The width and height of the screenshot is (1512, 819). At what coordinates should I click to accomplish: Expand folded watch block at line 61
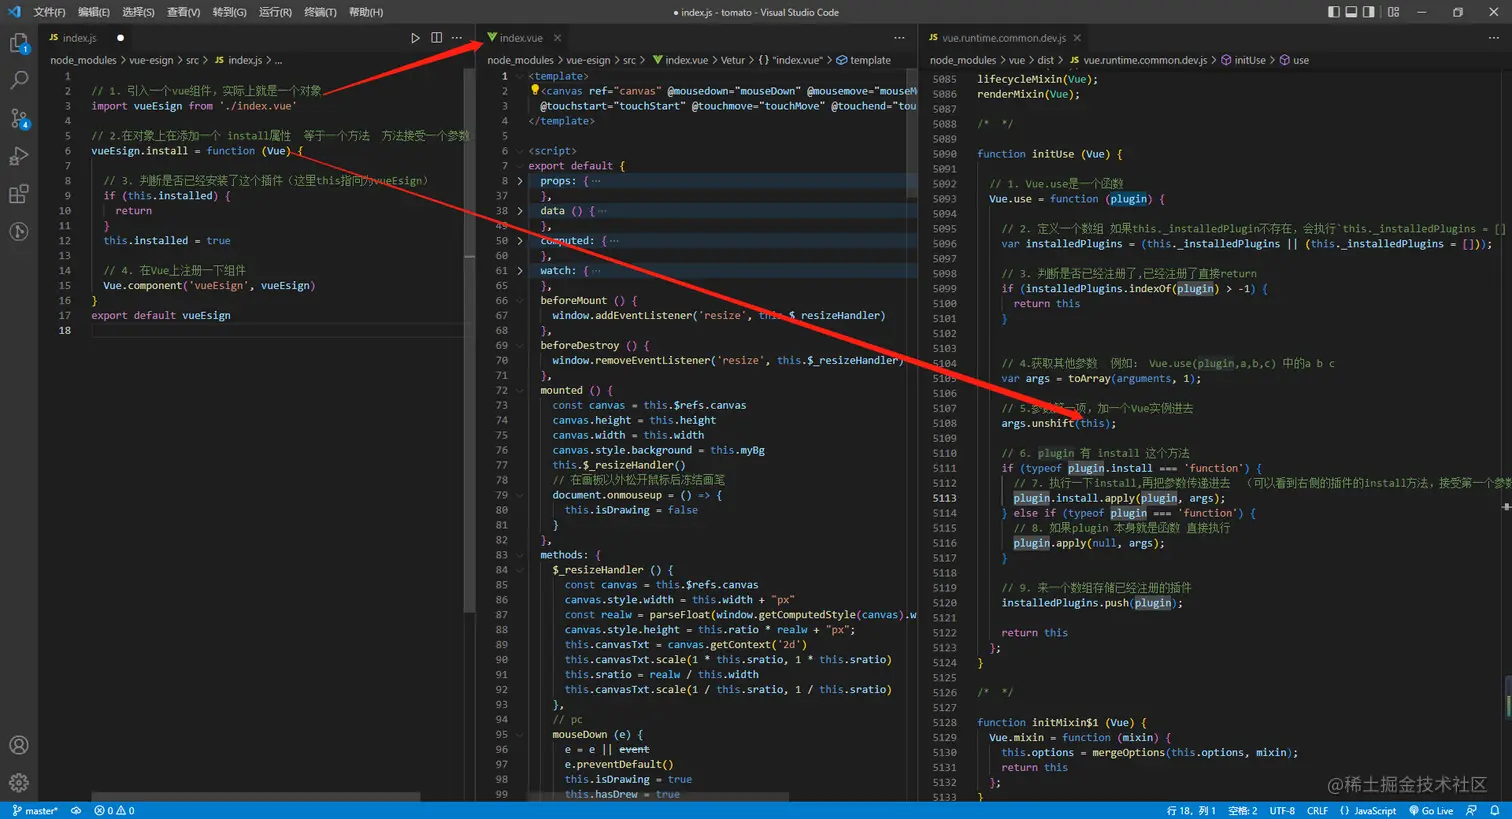coord(519,271)
